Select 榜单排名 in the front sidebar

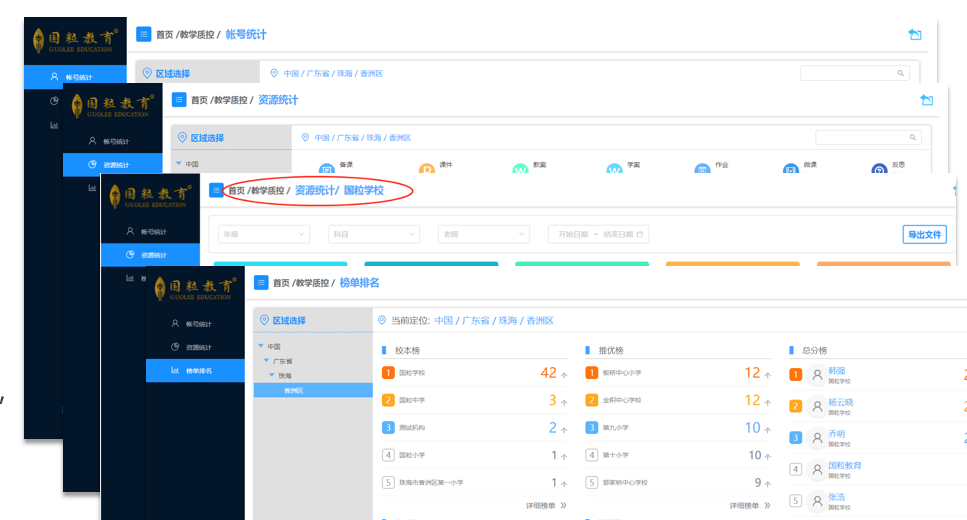tap(199, 371)
